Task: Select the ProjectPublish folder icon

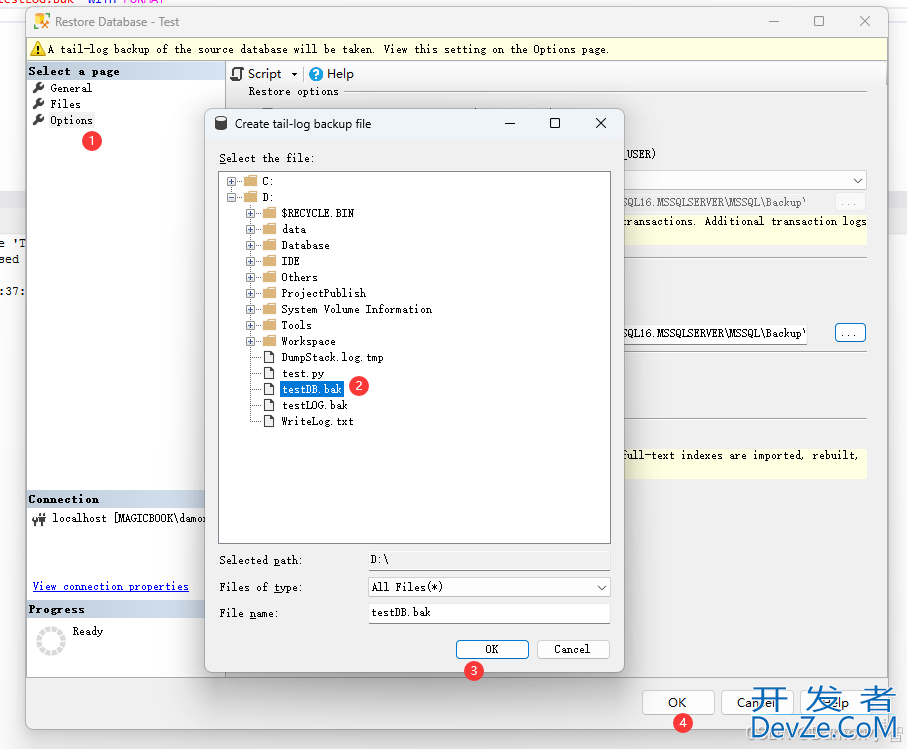Action: pos(270,293)
